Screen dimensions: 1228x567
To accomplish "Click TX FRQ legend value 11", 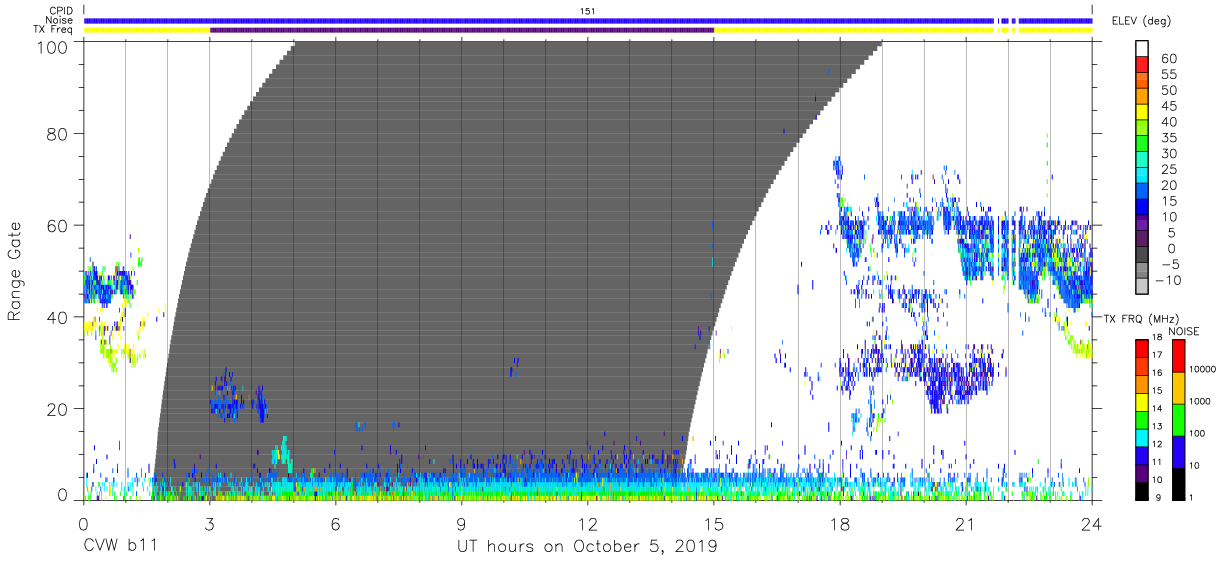I will tap(1159, 463).
